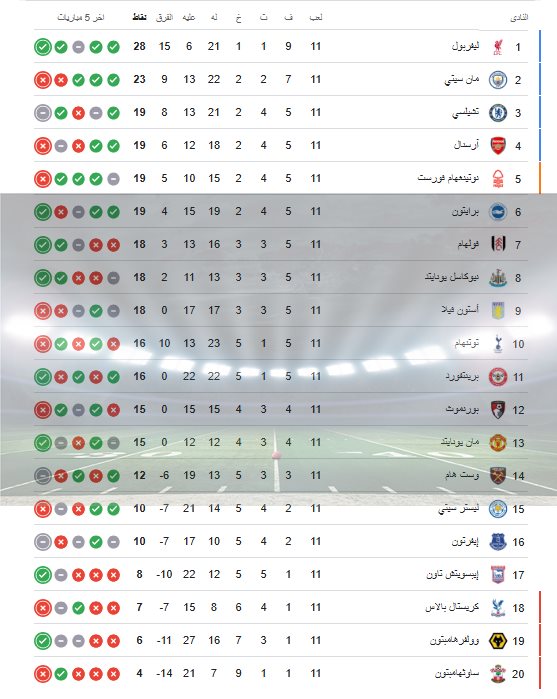The height and width of the screenshot is (699, 557).
Task: Open the نوتينغهام فورست team link
Action: 448,178
